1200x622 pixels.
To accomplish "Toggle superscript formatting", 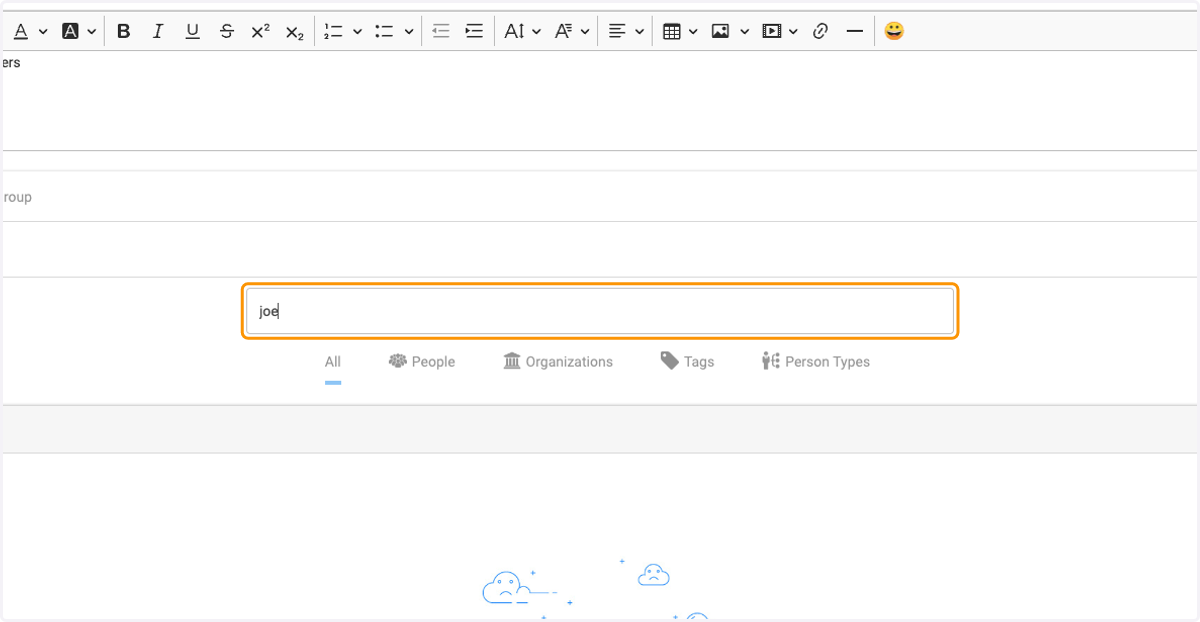I will click(x=260, y=31).
